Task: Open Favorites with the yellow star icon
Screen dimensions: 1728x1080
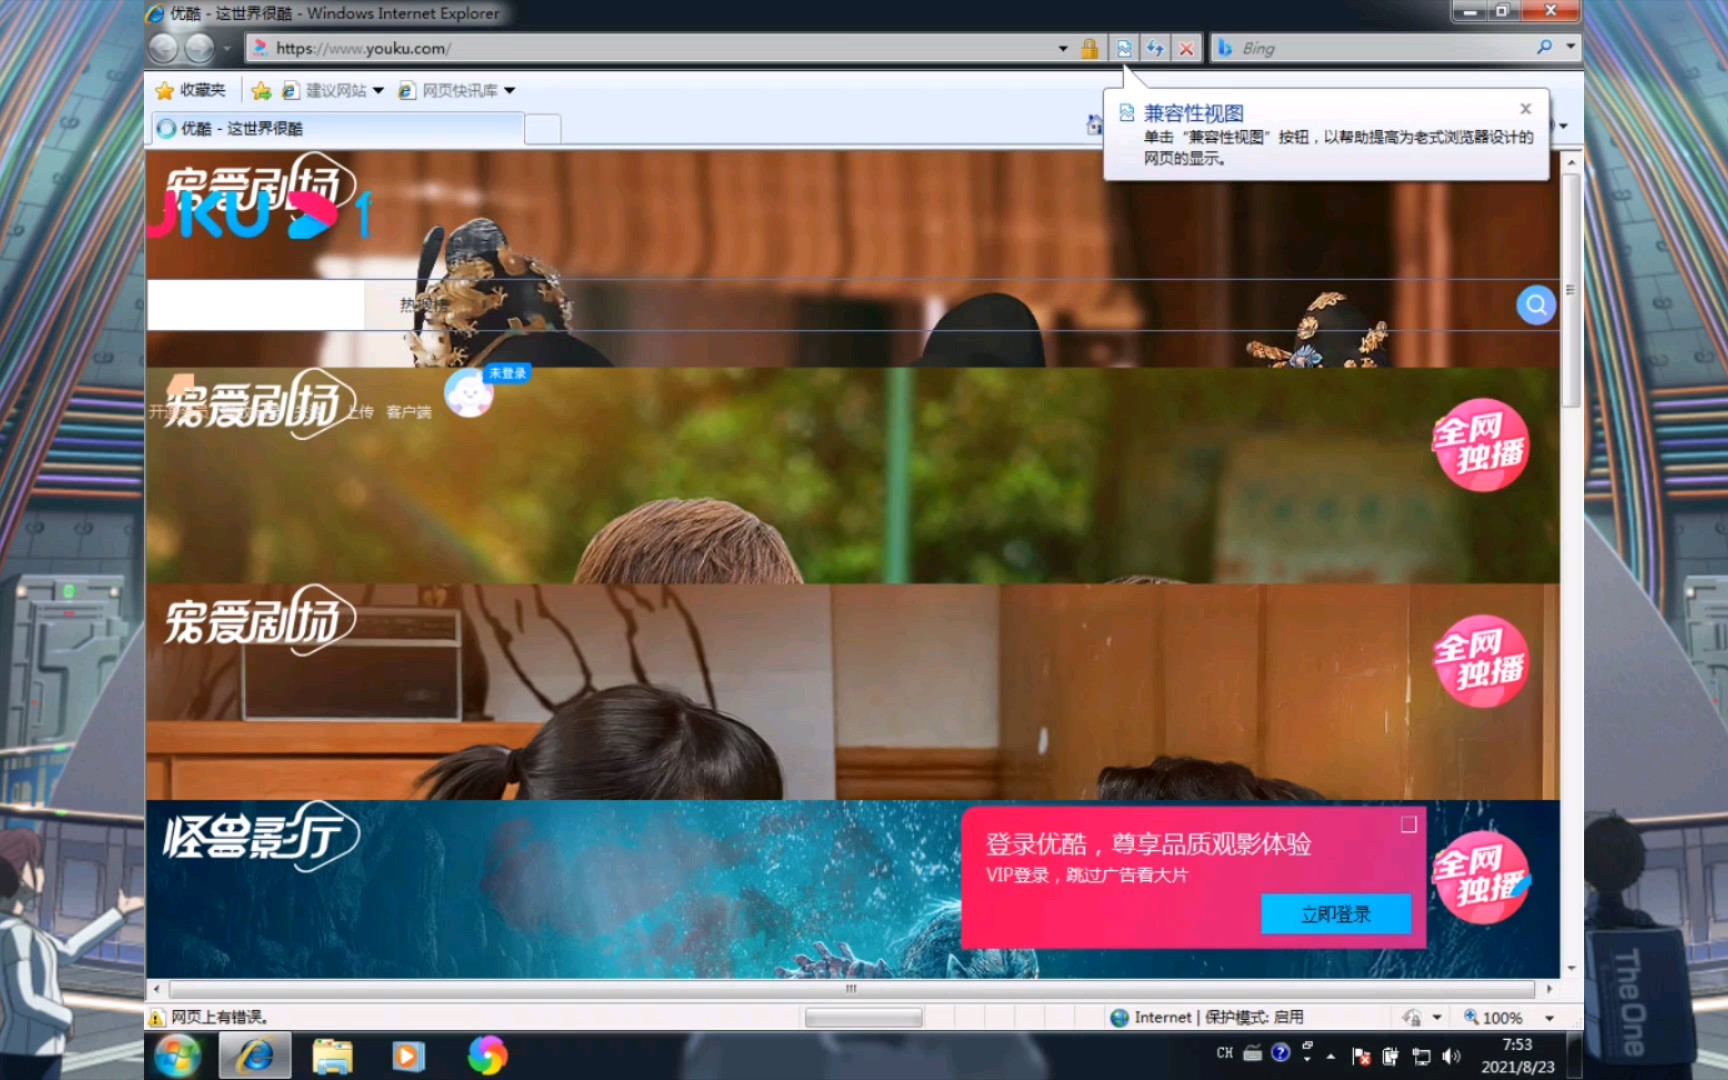Action: click(165, 90)
